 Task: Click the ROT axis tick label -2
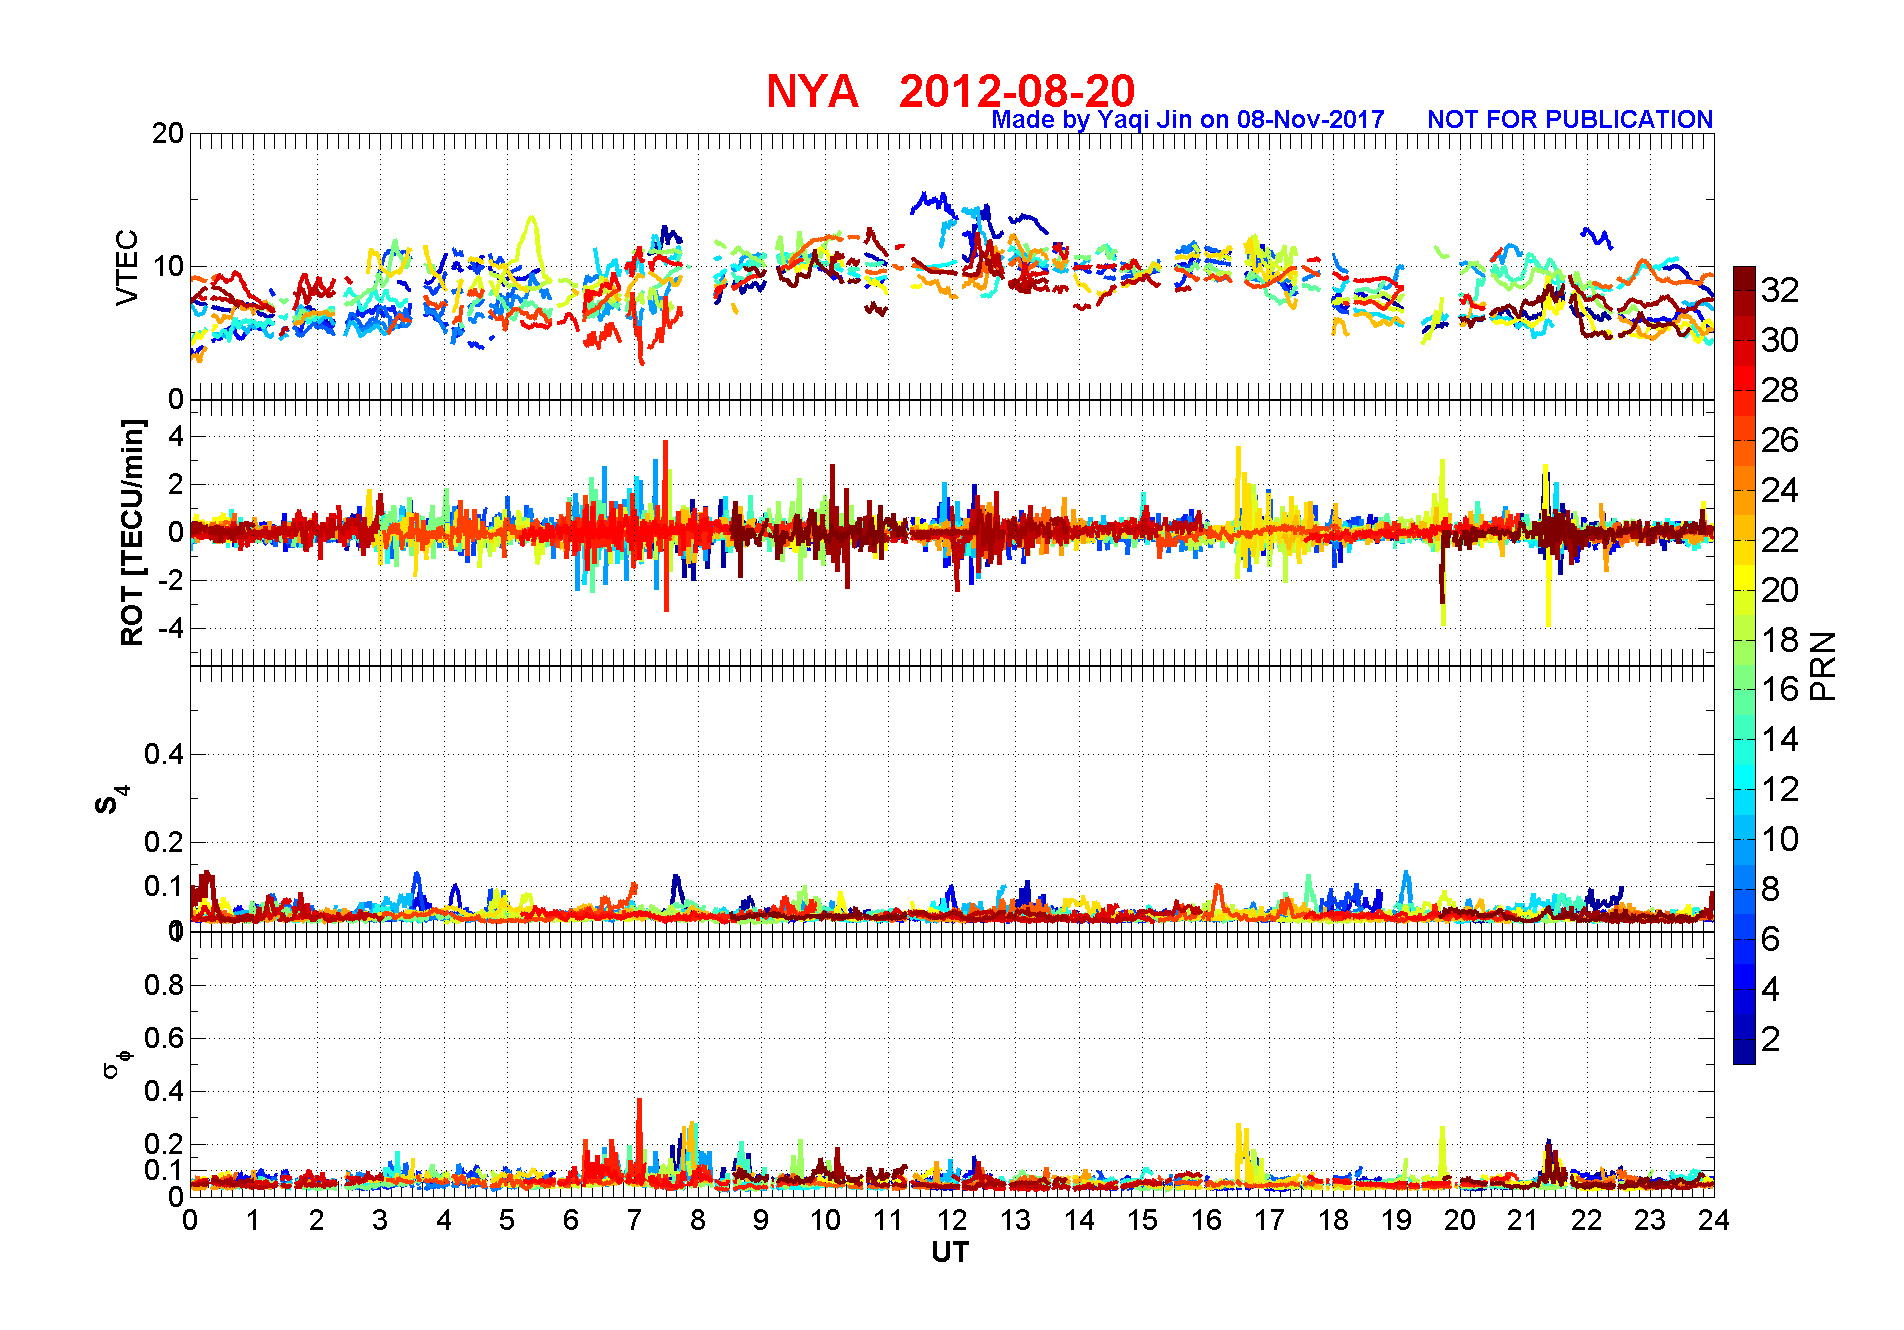click(x=172, y=581)
